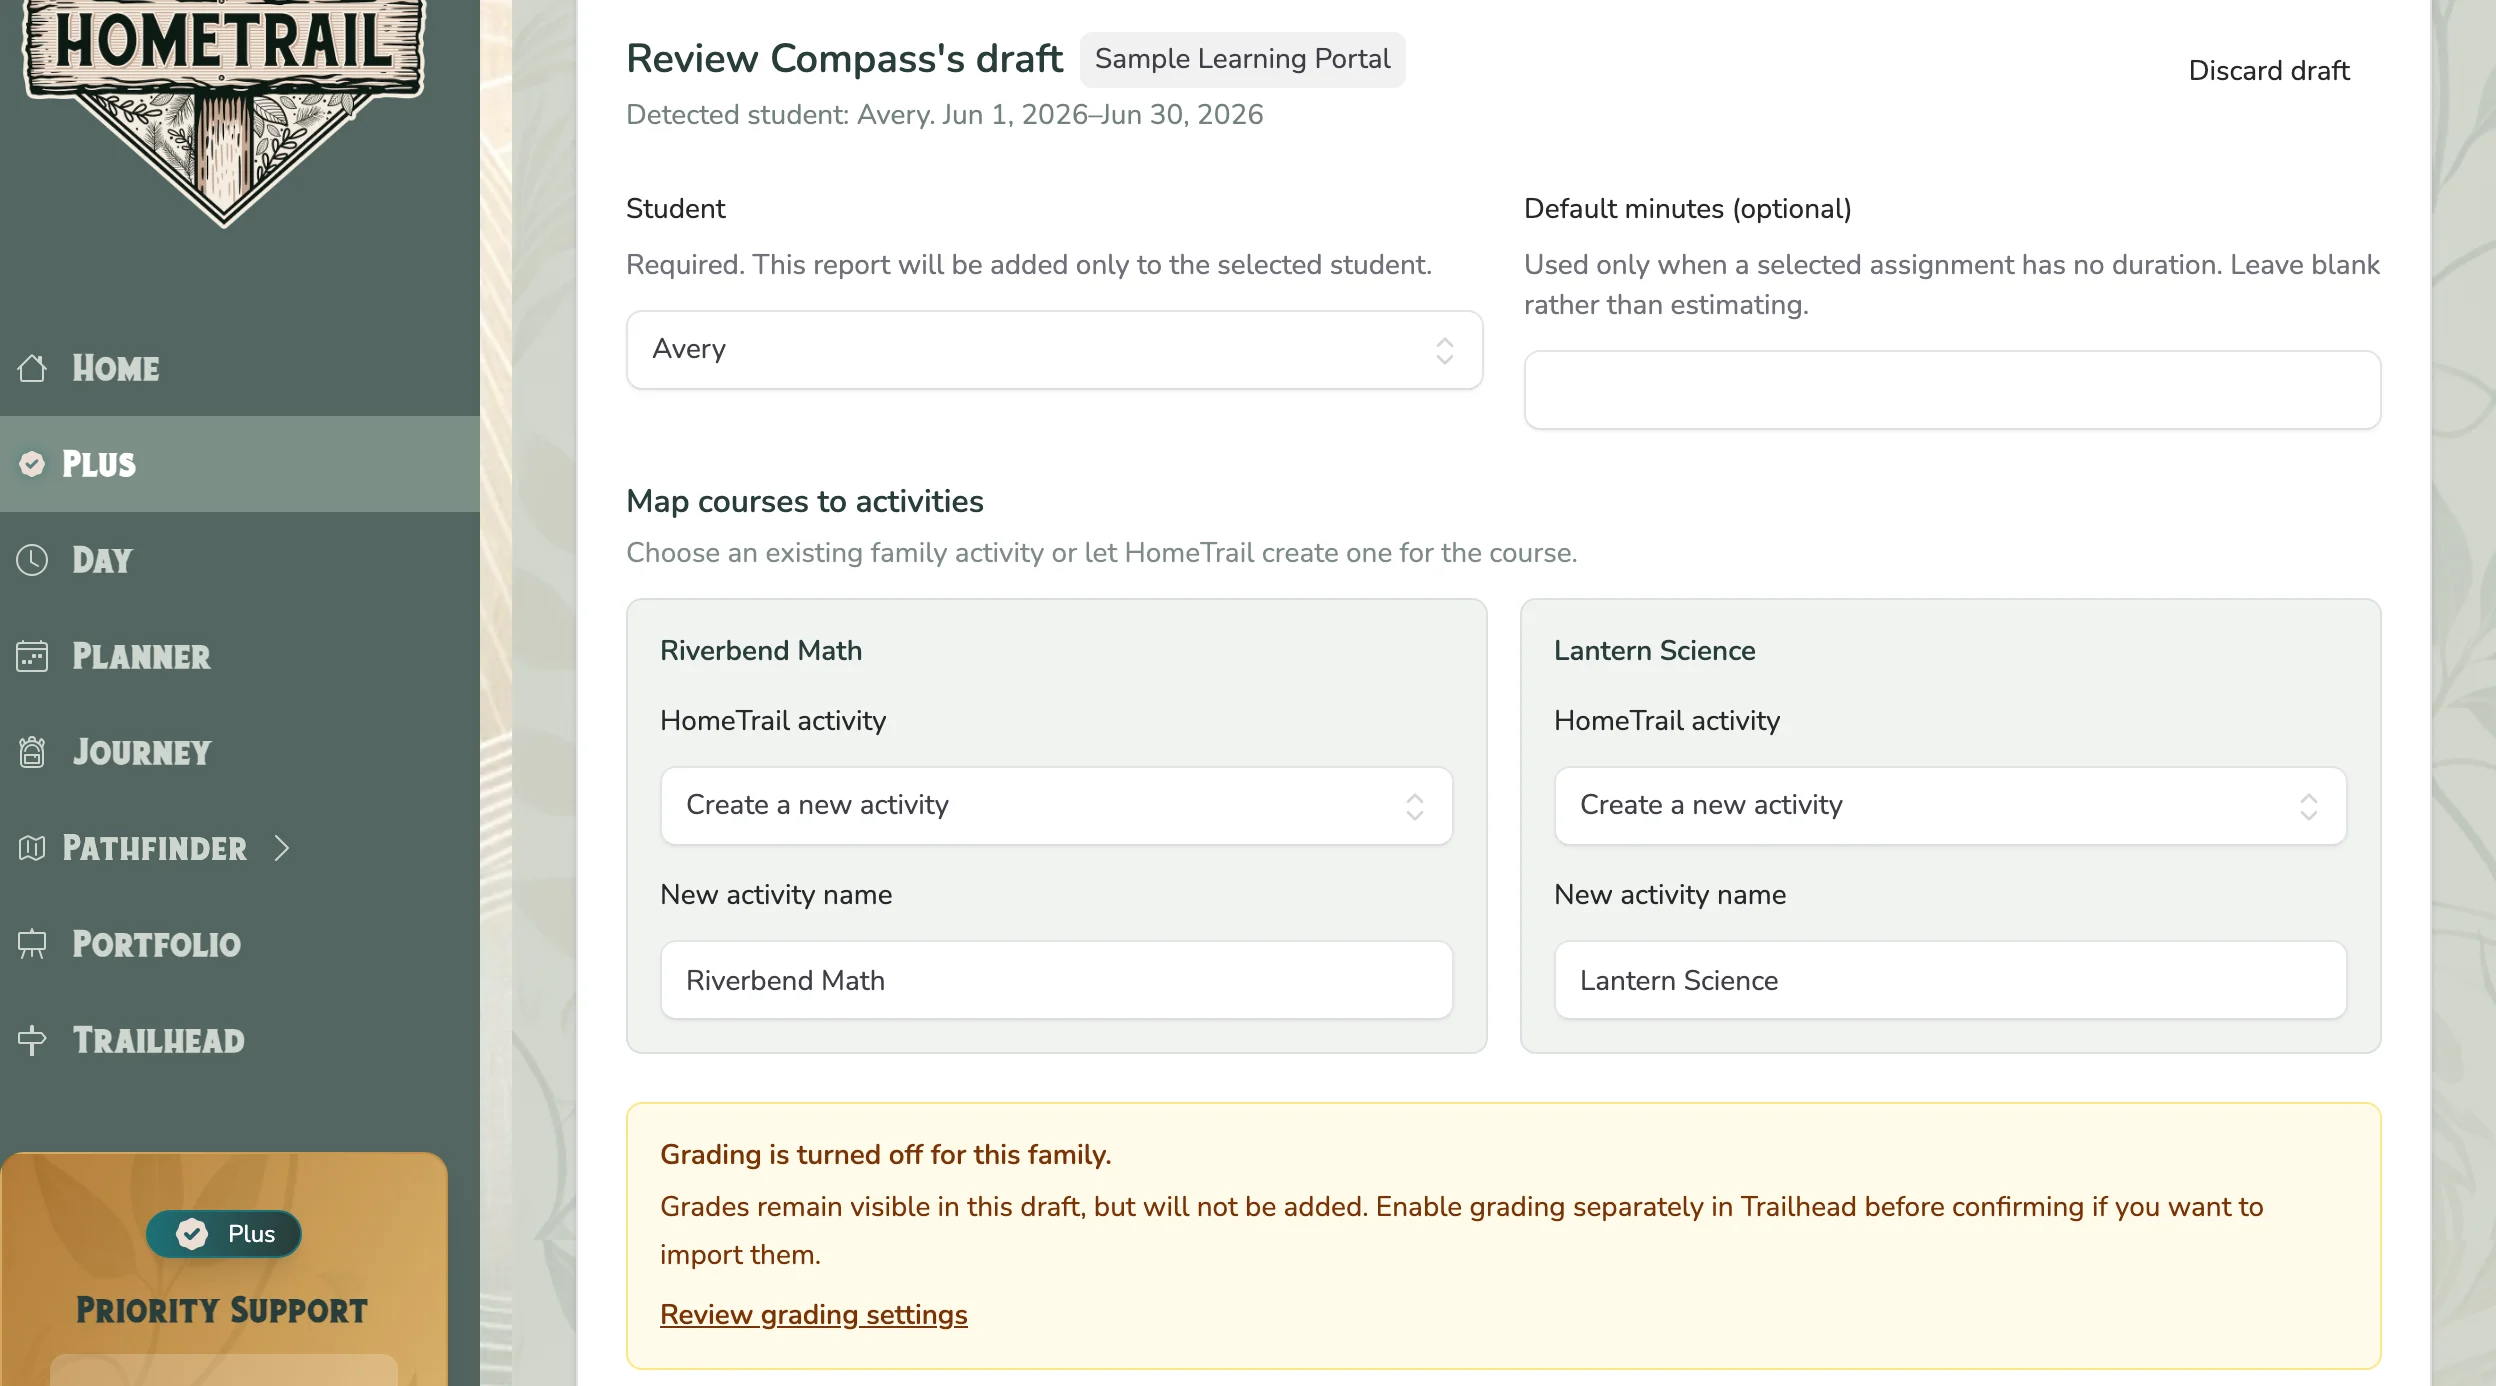
Task: Open Riverbend Math HomeTrail activity dropdown
Action: coord(1056,806)
